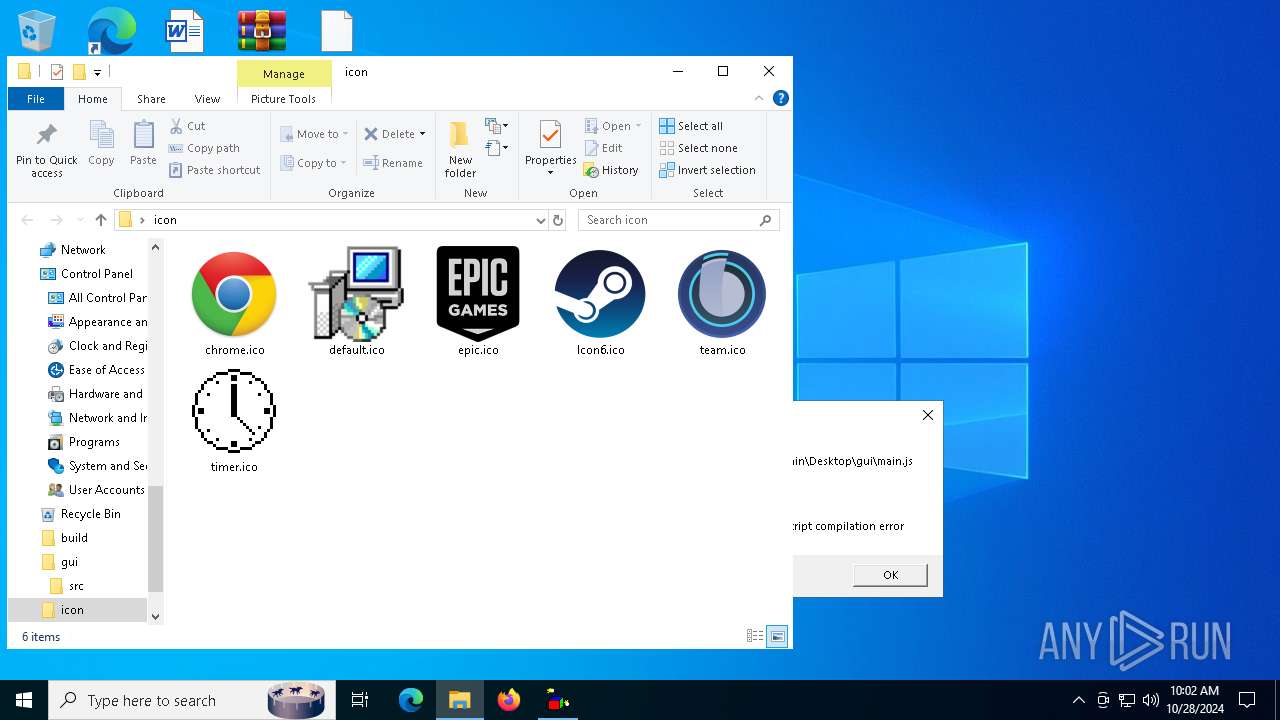Switch to Details view layout

pyautogui.click(x=755, y=636)
